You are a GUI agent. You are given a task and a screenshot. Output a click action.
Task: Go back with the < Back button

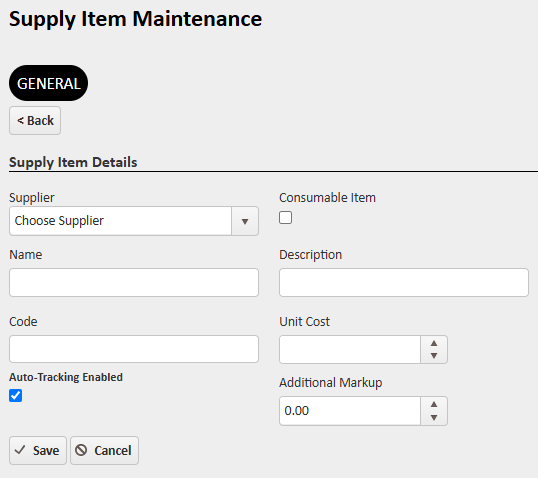[x=35, y=120]
